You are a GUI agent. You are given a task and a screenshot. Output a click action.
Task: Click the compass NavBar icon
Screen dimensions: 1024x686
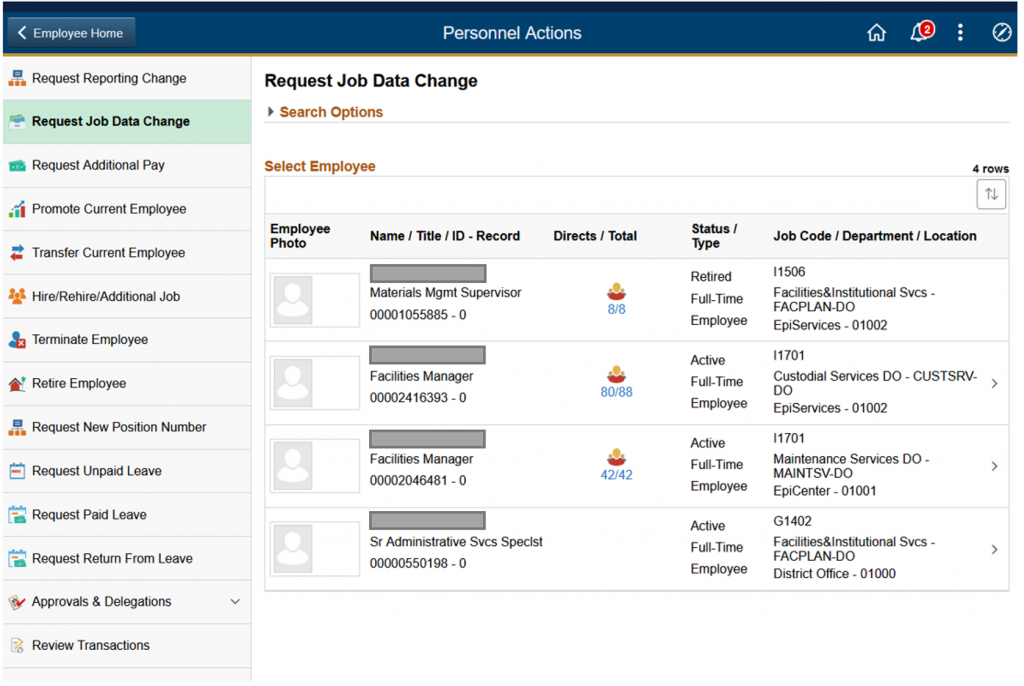pos(1001,32)
